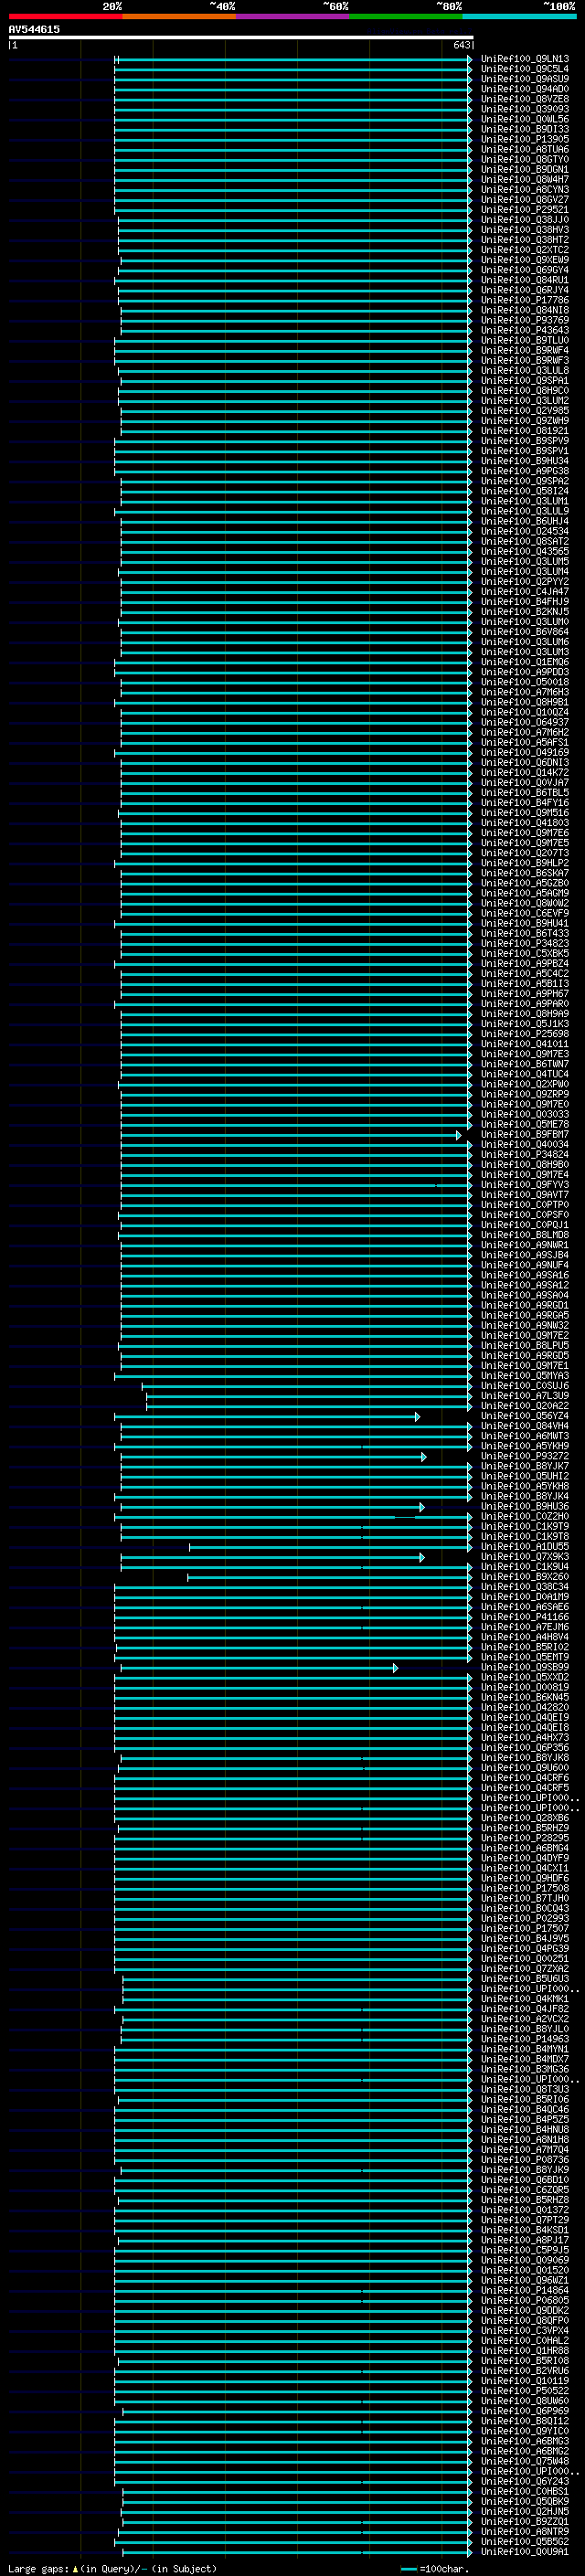The height and width of the screenshot is (2576, 585).
Task: Select the UniRef100_B8LPU5 label
Action: click(x=525, y=1346)
